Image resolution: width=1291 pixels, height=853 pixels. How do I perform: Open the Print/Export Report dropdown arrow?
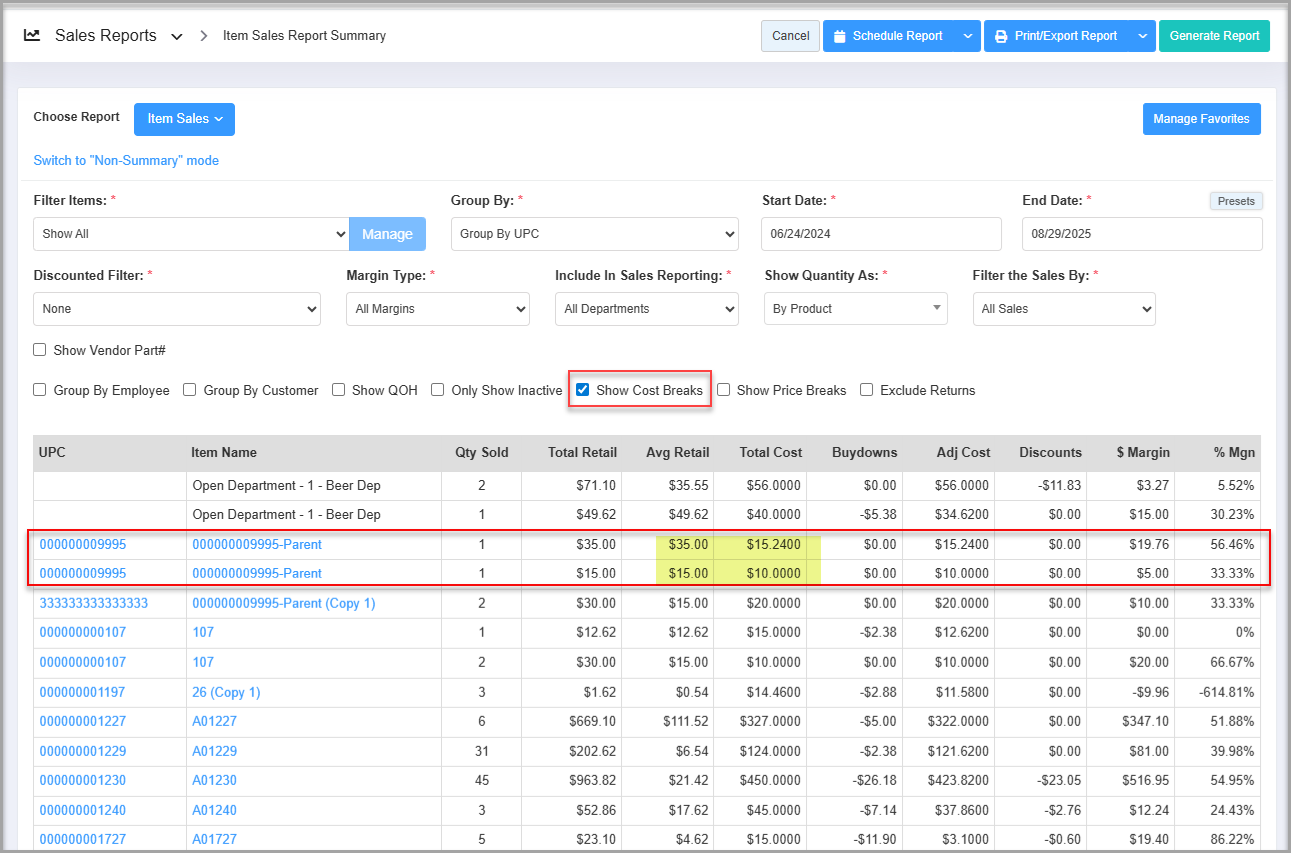1142,36
